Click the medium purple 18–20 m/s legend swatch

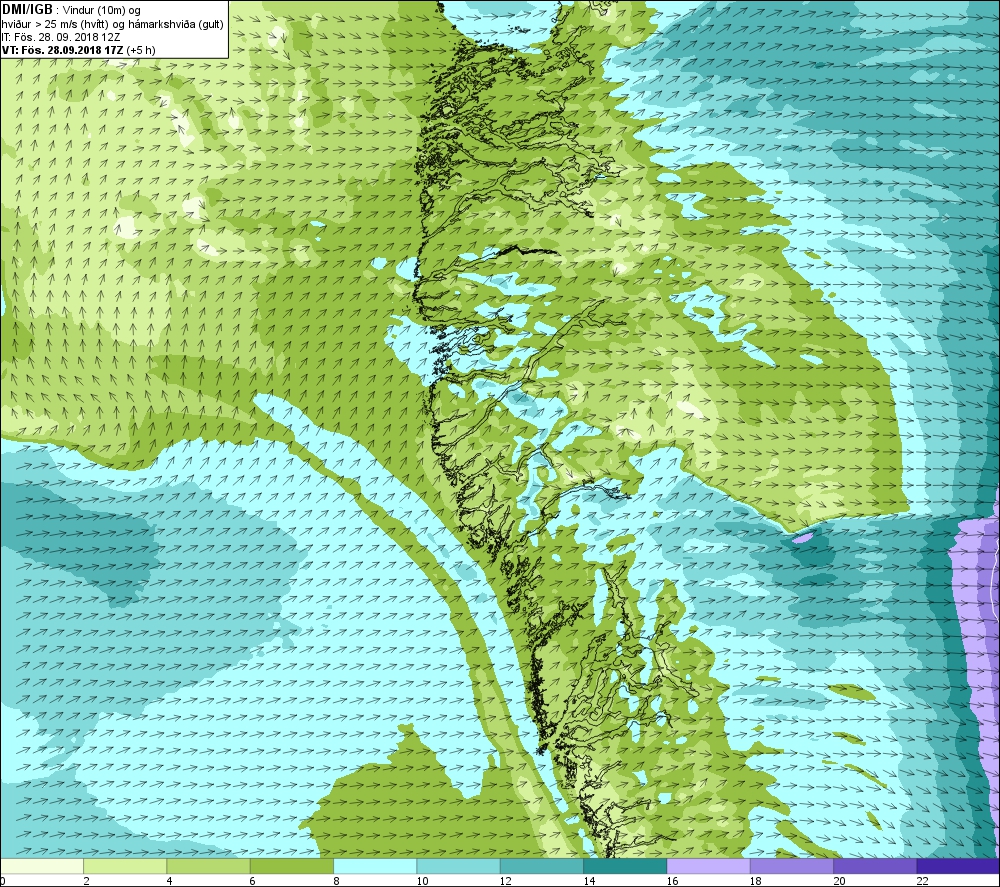point(791,866)
